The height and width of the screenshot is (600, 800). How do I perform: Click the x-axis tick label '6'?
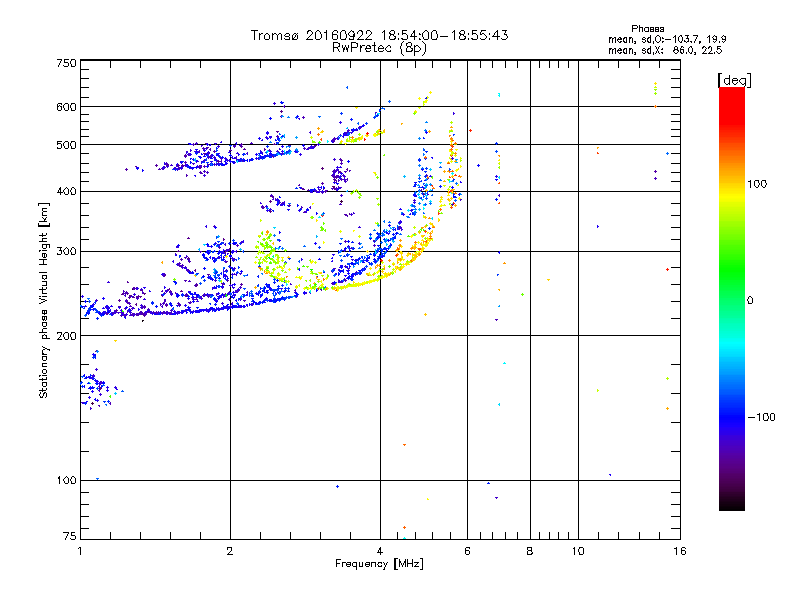pos(467,551)
